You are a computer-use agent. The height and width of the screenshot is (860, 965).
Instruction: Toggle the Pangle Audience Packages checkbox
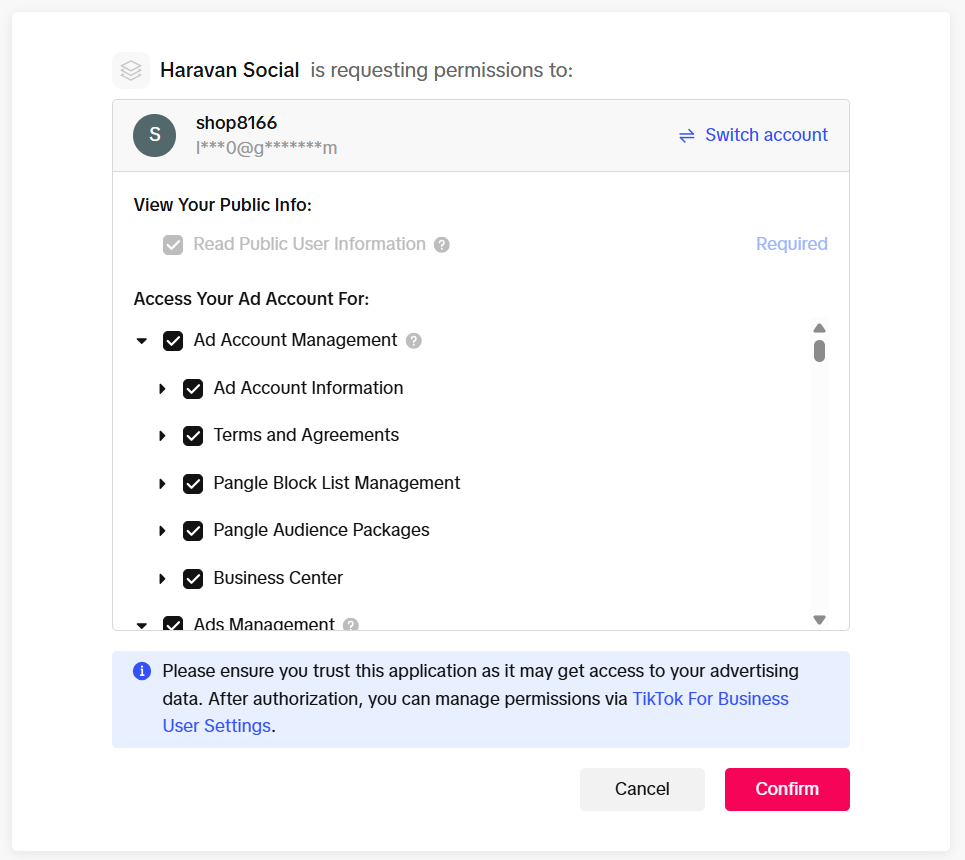pos(193,531)
